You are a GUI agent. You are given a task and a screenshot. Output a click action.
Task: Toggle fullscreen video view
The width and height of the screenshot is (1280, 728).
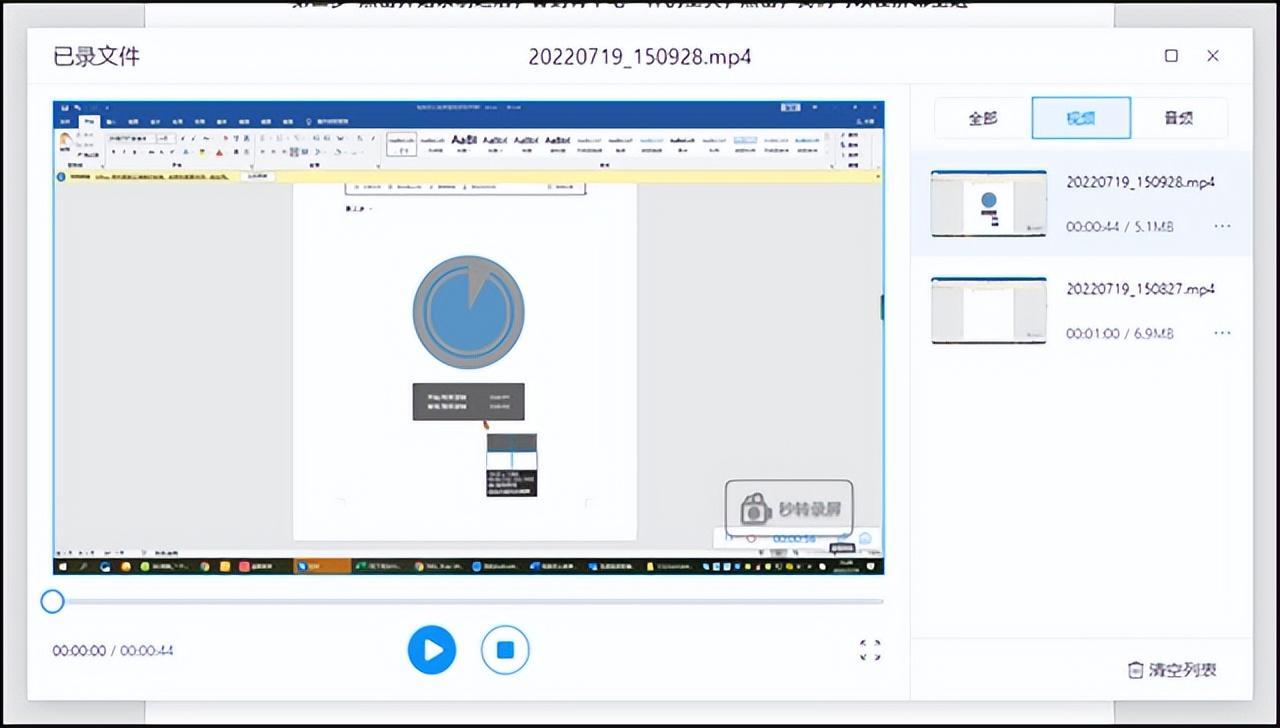[870, 650]
